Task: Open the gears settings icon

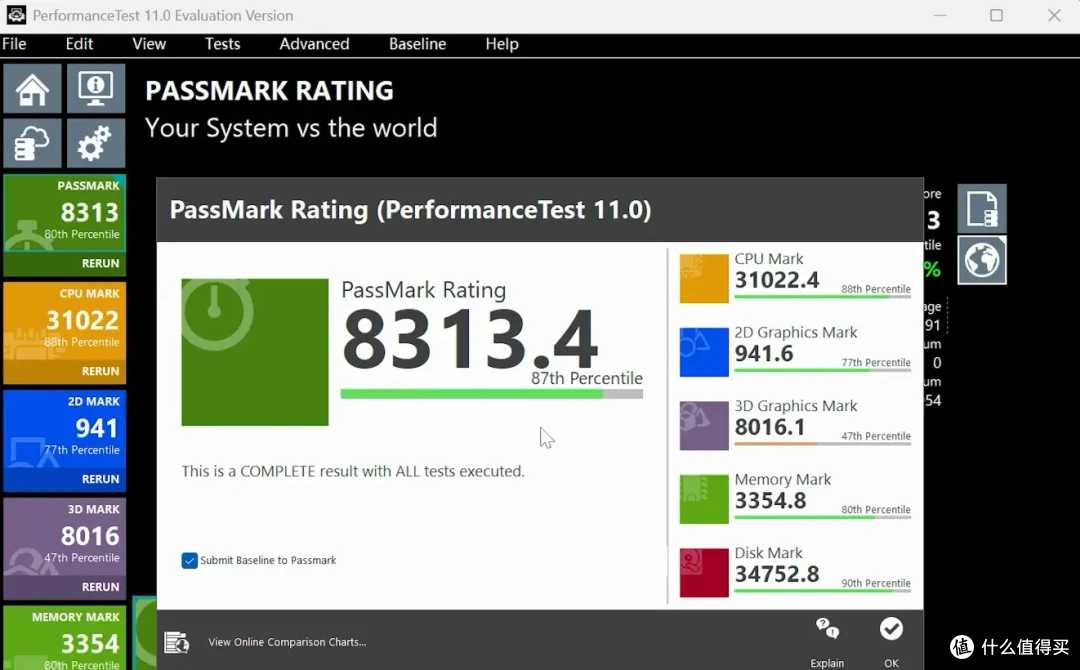Action: [96, 143]
